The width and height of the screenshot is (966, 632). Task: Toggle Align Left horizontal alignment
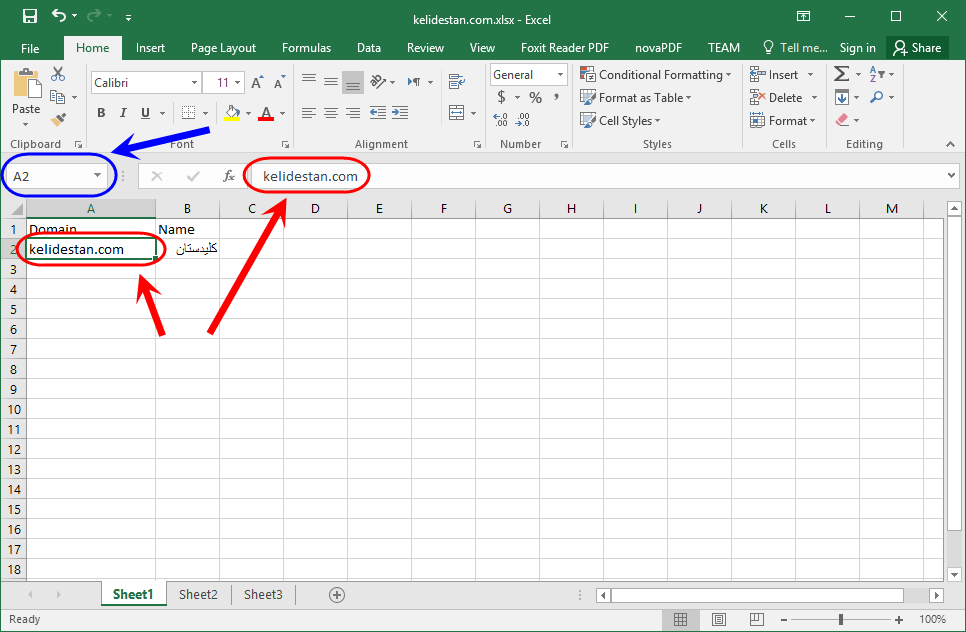coord(309,112)
